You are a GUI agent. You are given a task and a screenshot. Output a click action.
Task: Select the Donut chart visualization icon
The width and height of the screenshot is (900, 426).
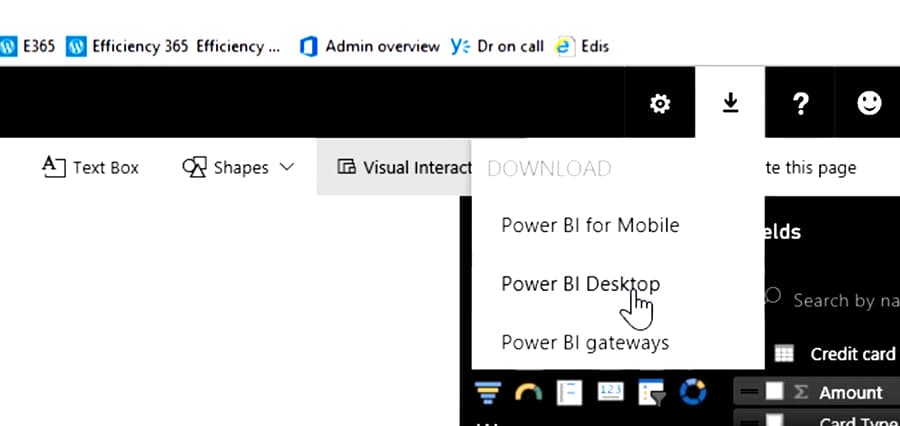click(693, 393)
